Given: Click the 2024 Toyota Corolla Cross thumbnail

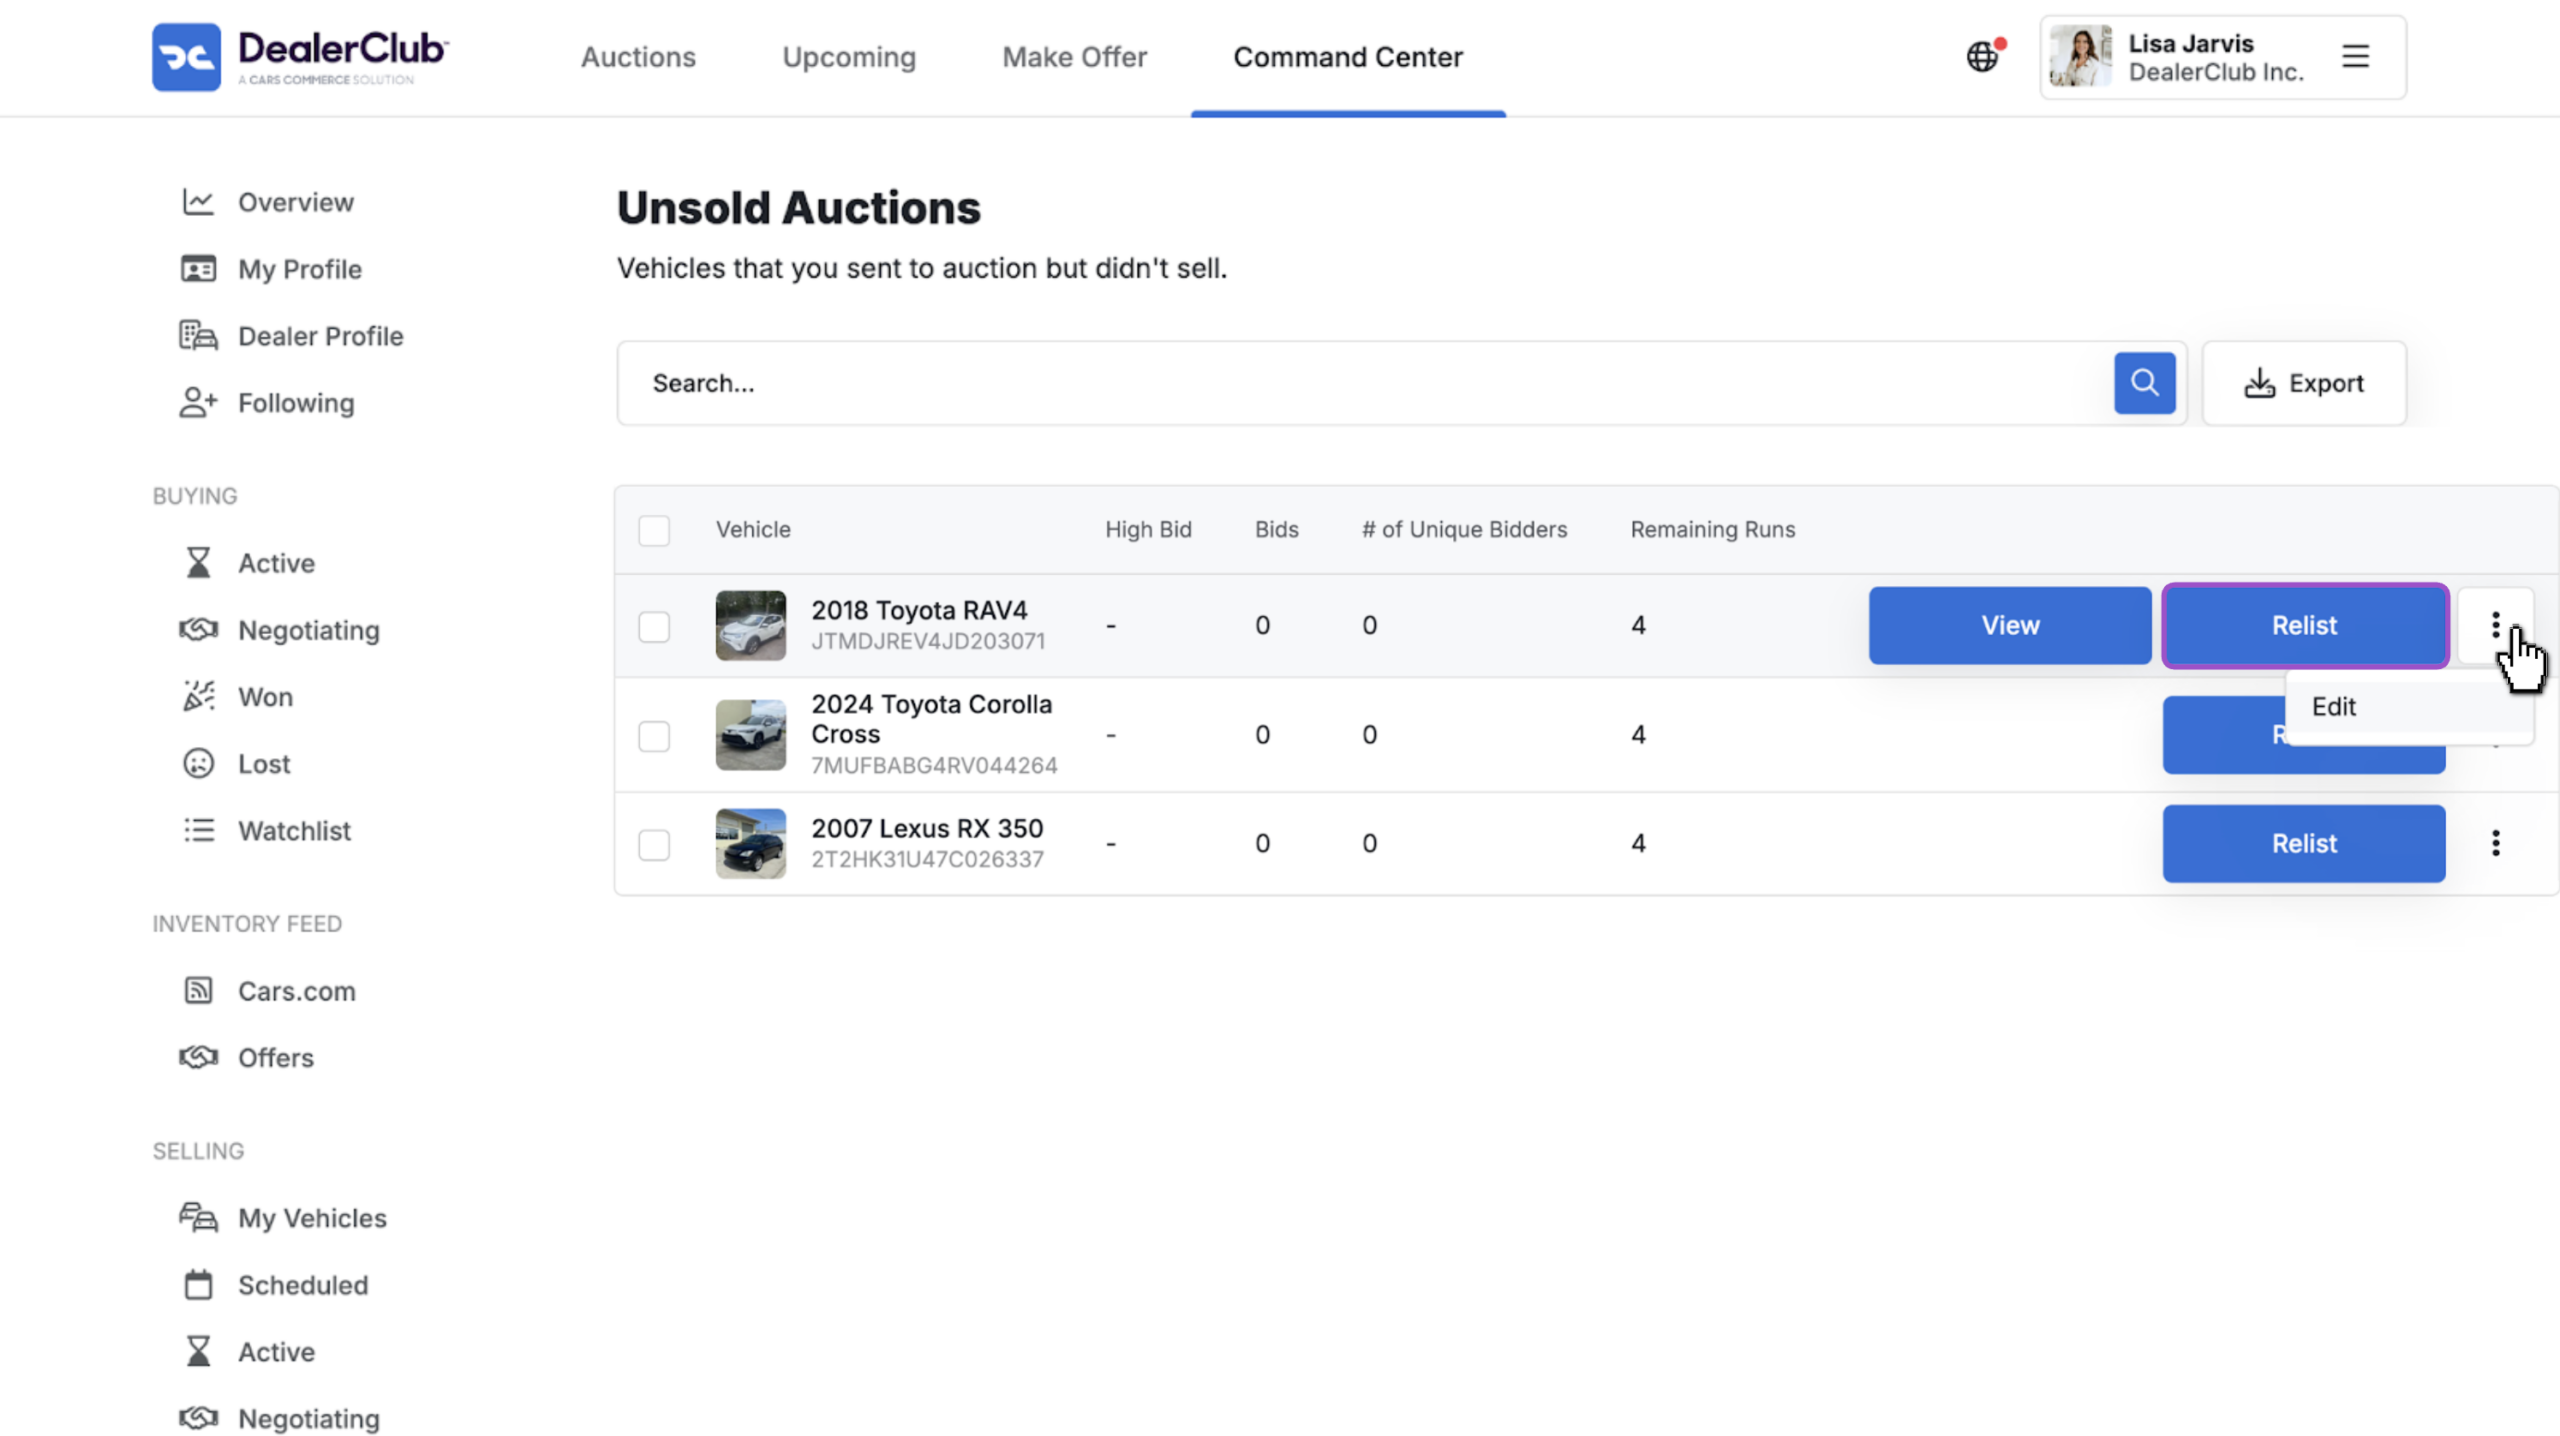Looking at the screenshot, I should point(750,734).
